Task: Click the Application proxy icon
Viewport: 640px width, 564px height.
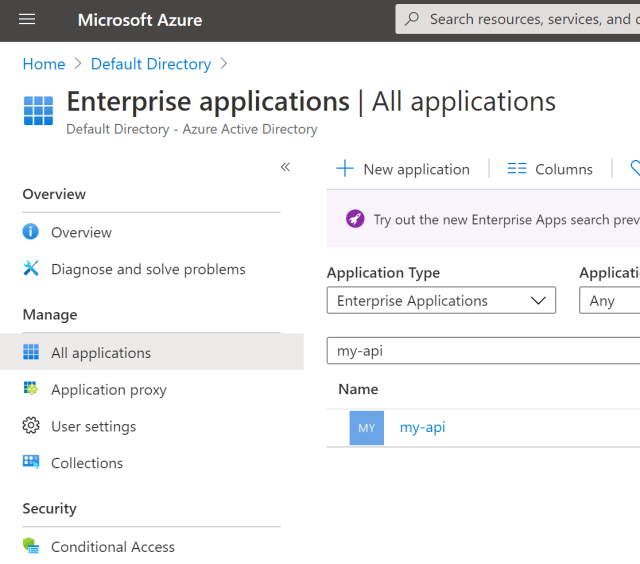Action: [31, 389]
